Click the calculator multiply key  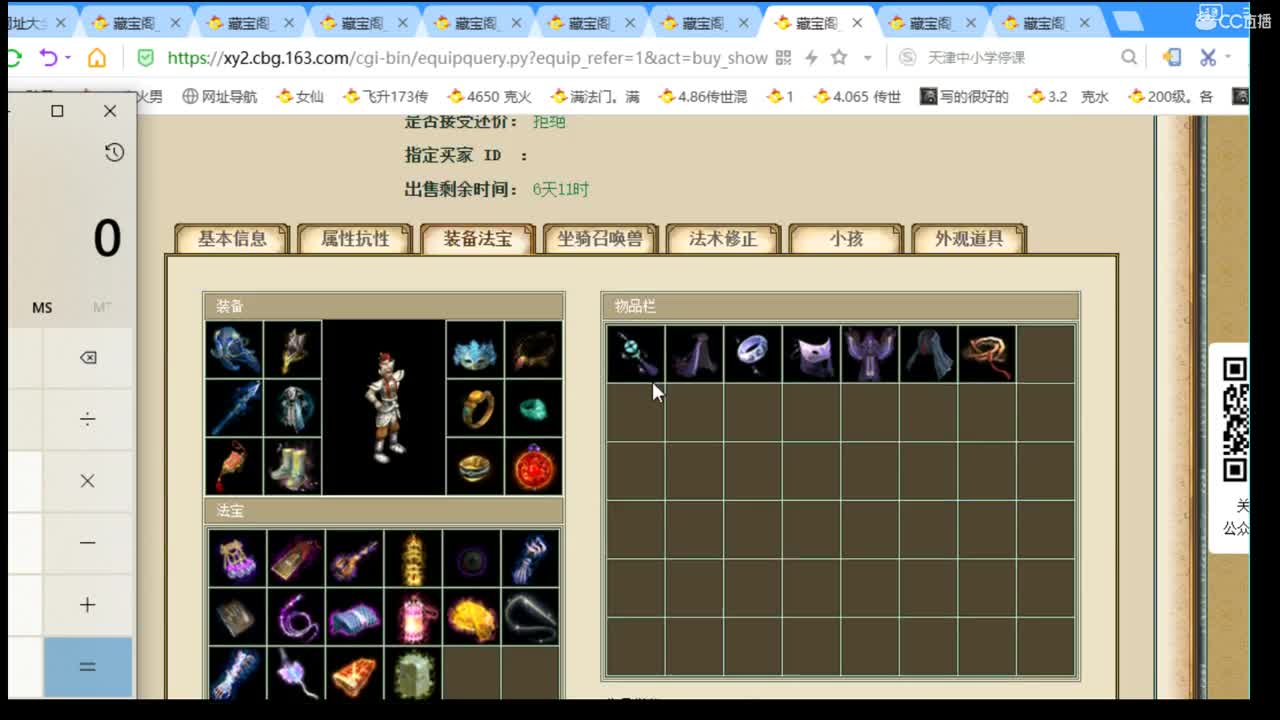tap(88, 481)
